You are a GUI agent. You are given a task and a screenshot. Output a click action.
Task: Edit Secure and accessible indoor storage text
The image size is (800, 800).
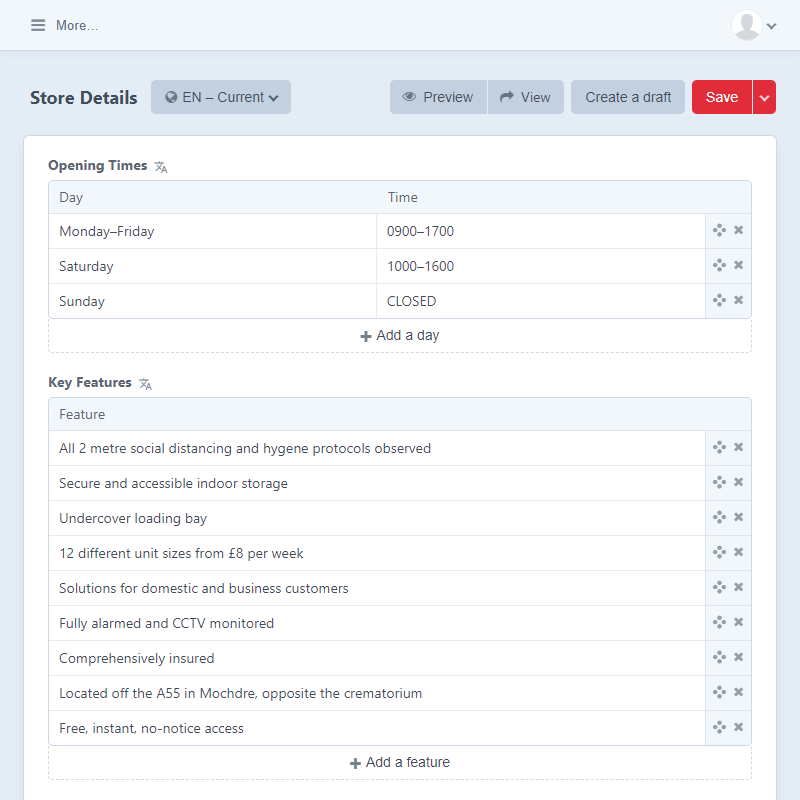click(x=377, y=483)
